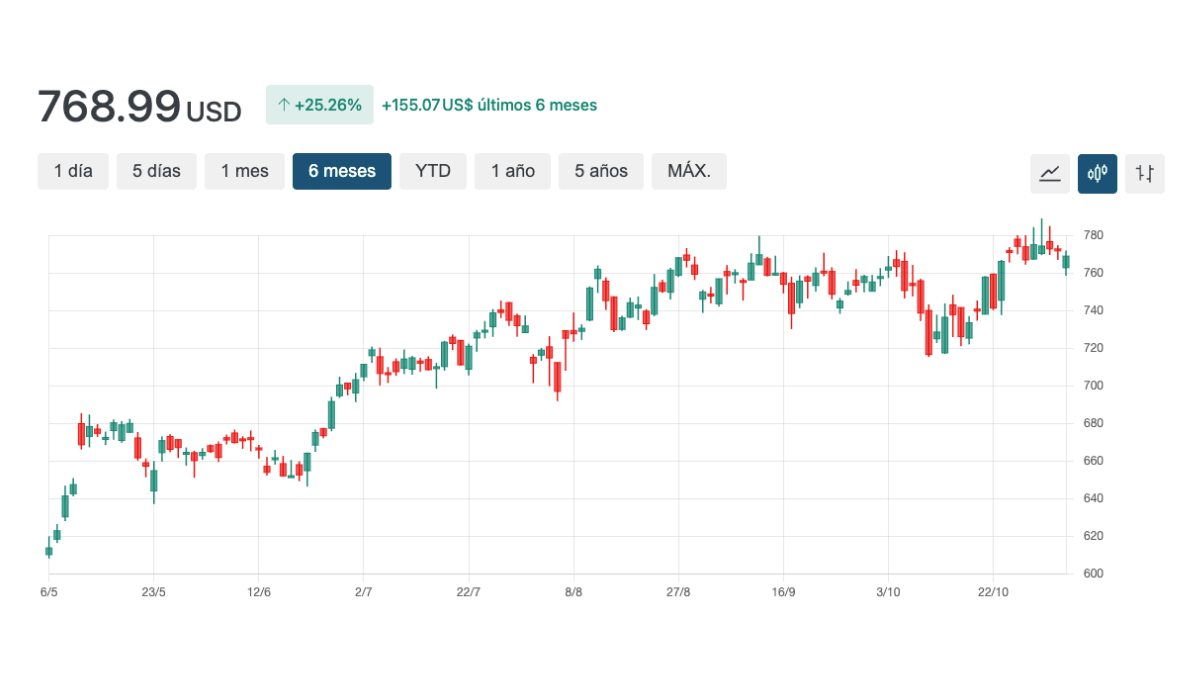Click the 22/10 date label on axis
The height and width of the screenshot is (675, 1200).
(993, 592)
